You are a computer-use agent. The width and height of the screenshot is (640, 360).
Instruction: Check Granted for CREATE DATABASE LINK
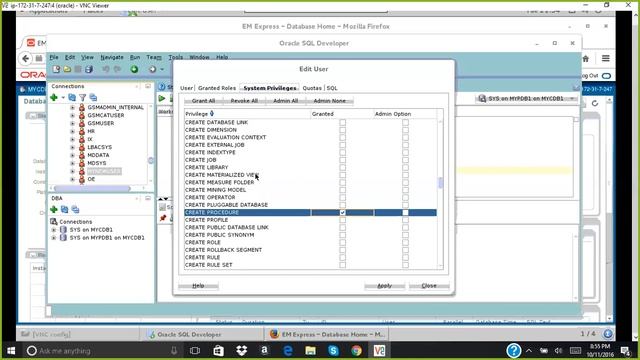click(342, 122)
